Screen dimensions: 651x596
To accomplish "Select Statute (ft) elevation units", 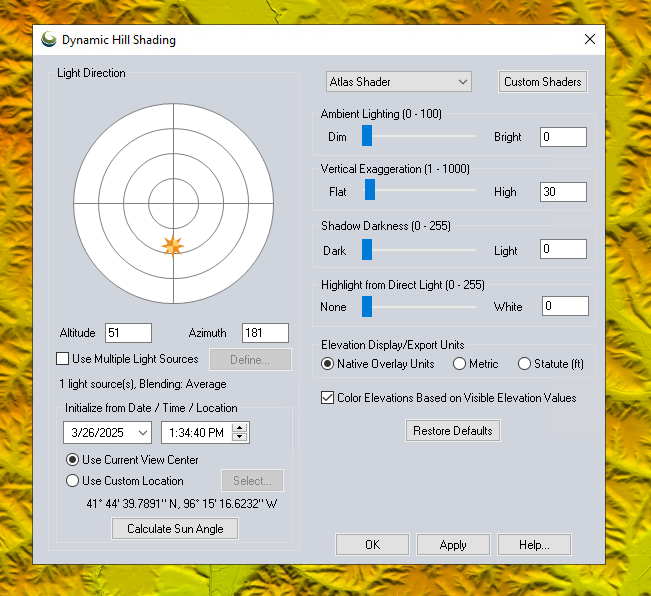I will 524,364.
